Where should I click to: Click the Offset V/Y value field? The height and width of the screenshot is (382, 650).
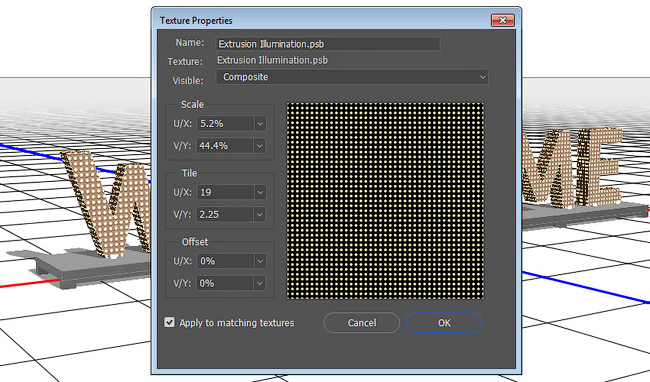(226, 283)
